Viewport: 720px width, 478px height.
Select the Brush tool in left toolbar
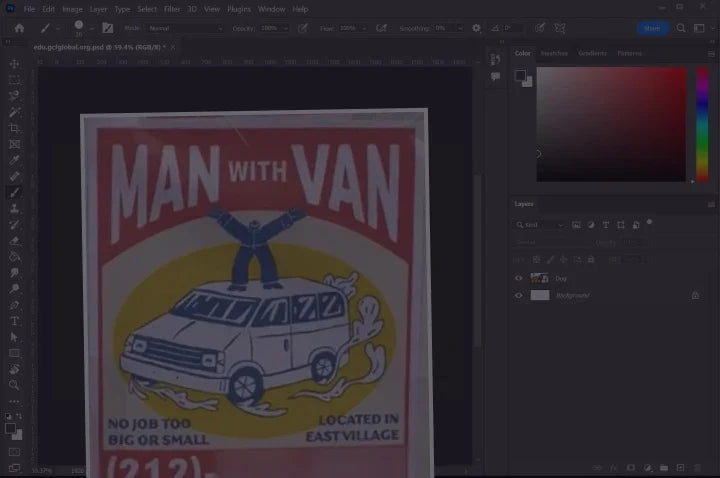(x=14, y=192)
